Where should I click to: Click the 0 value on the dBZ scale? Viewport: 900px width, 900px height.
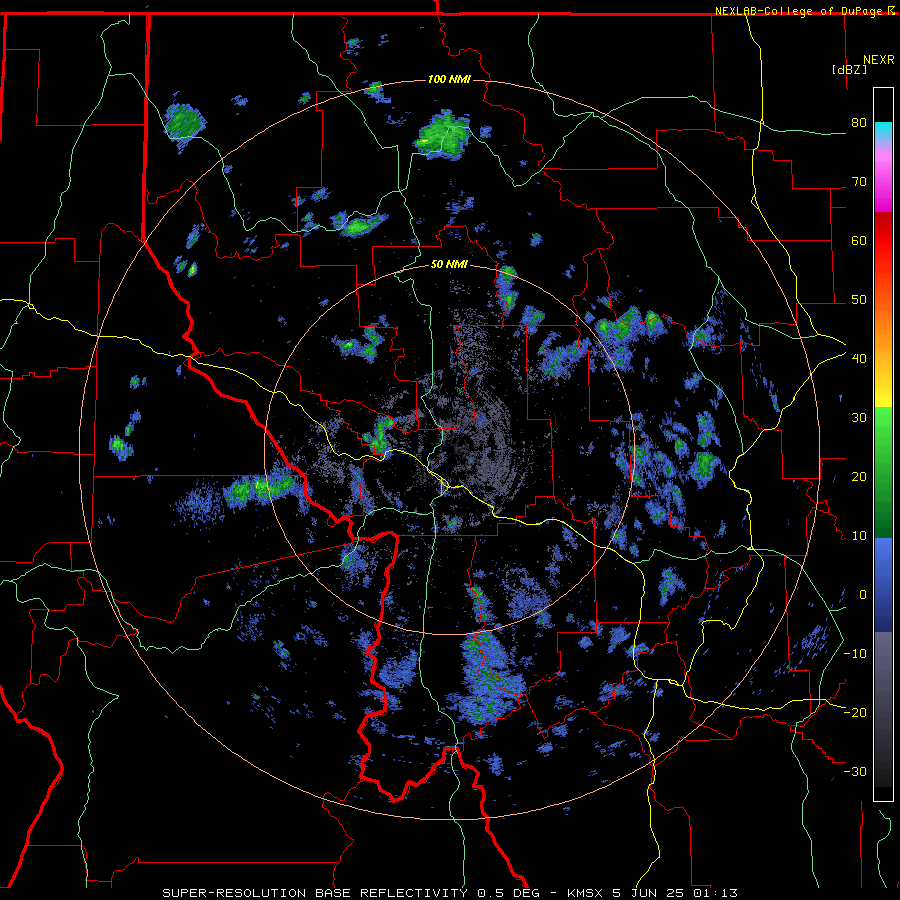coord(863,595)
